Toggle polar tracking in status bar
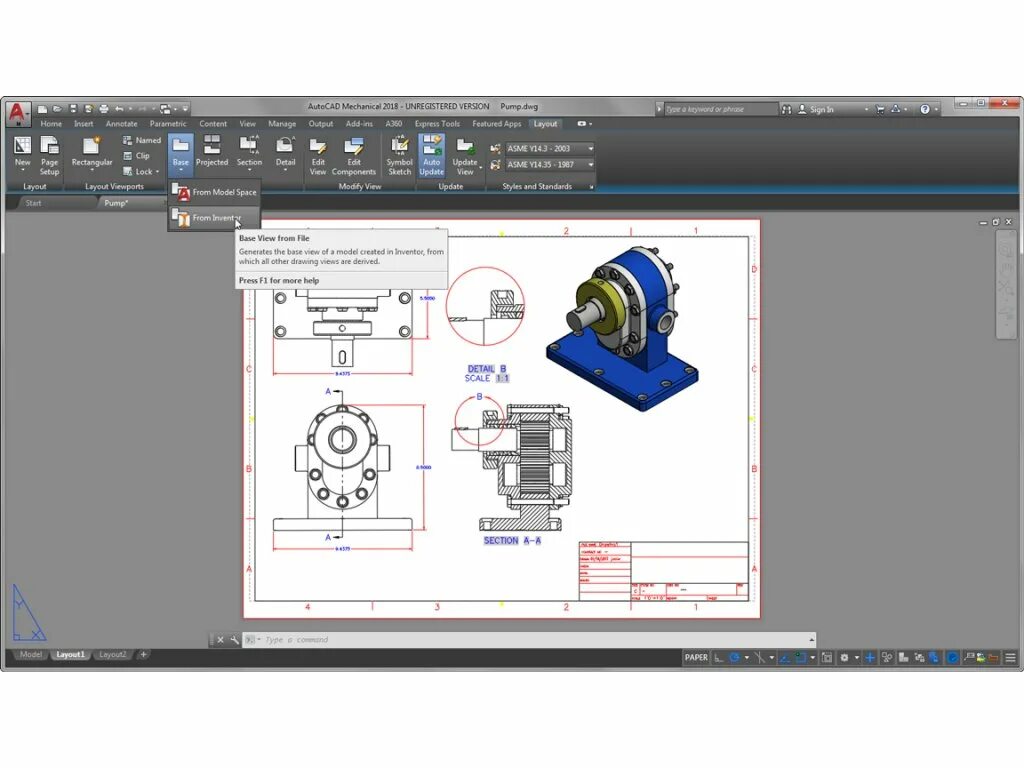Image resolution: width=1024 pixels, height=768 pixels. [x=735, y=658]
